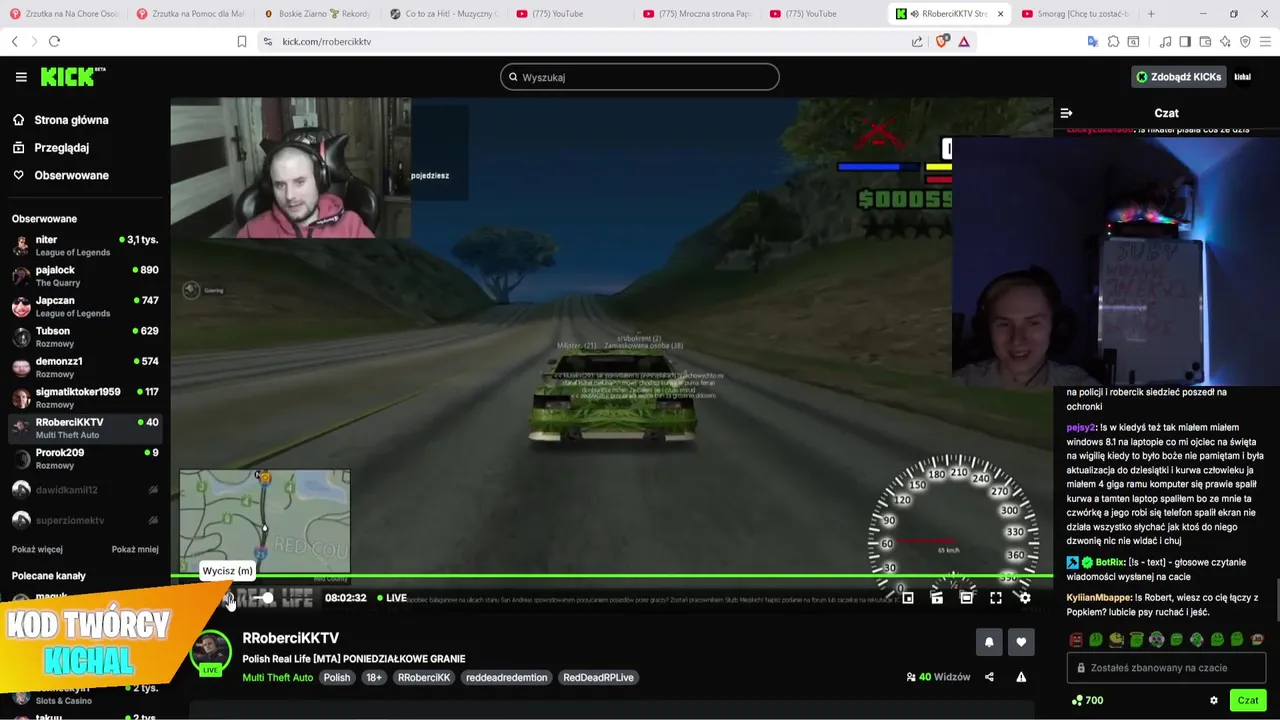Image resolution: width=1280 pixels, height=720 pixels.
Task: Switch to the Smorąg YouTube tab
Action: tap(1074, 14)
